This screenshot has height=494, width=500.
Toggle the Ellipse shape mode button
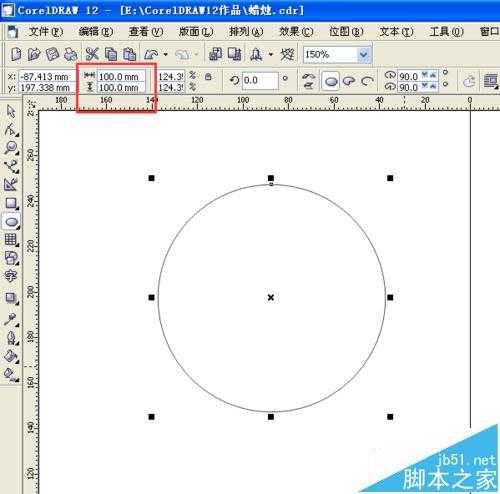click(x=330, y=81)
